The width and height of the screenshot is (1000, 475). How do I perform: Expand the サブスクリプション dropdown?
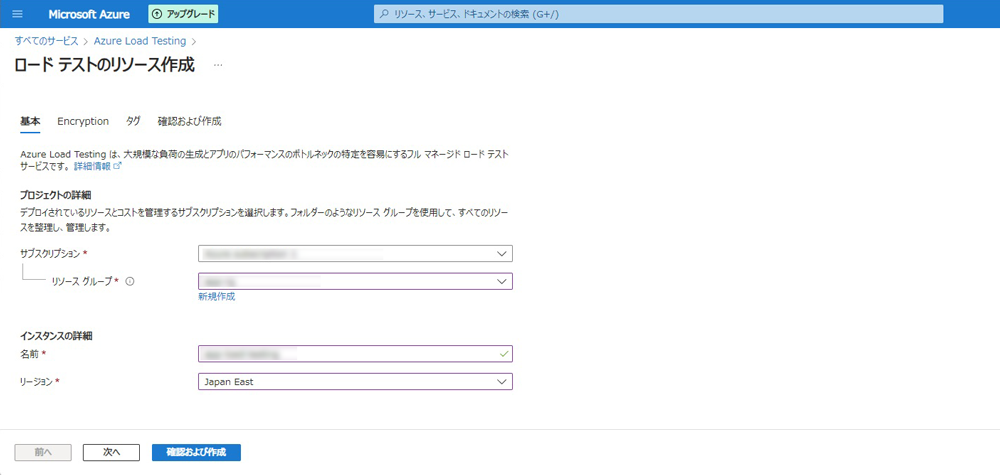[355, 254]
